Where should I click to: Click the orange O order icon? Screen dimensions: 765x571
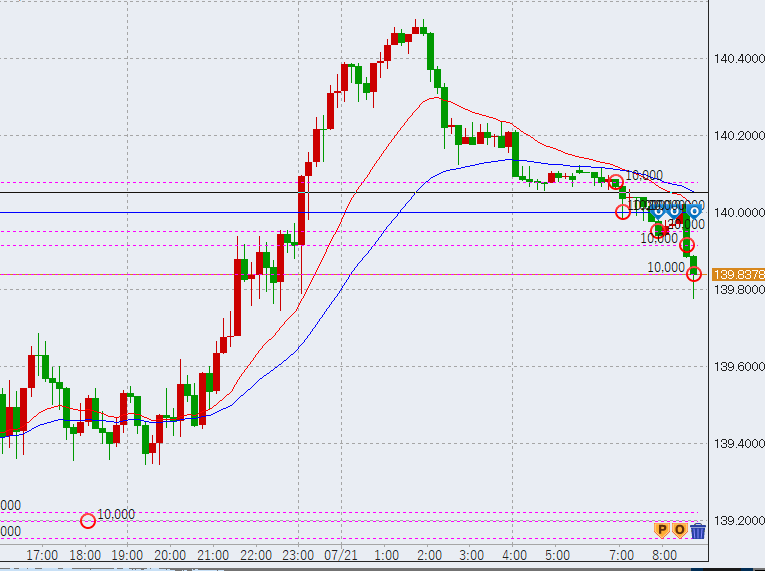[679, 530]
